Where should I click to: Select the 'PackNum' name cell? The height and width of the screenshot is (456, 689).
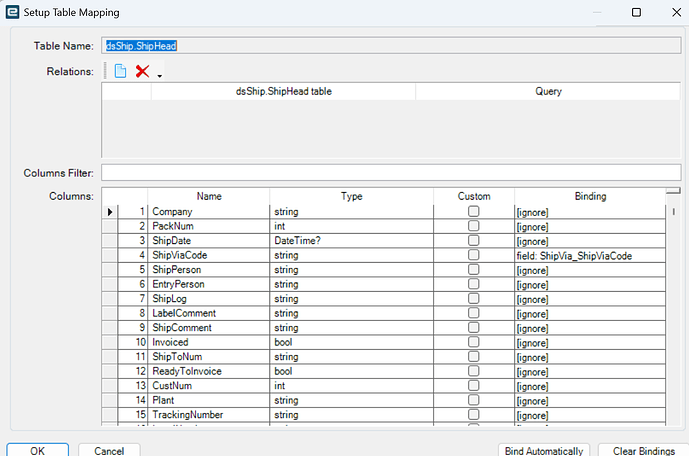(209, 226)
